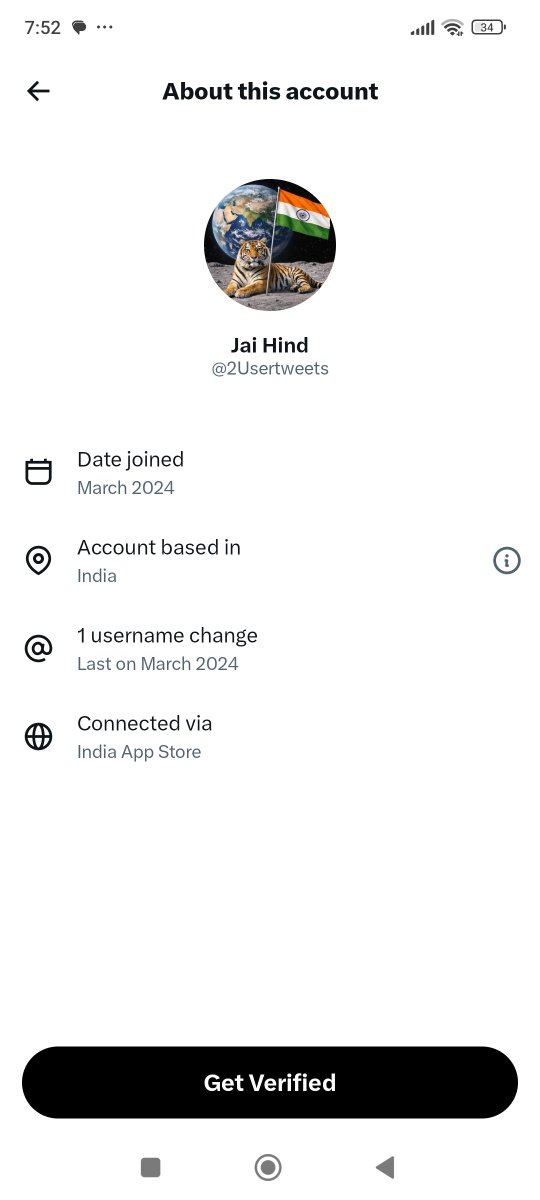The width and height of the screenshot is (540, 1200).
Task: Tap the Jai Hind display name
Action: tap(270, 345)
